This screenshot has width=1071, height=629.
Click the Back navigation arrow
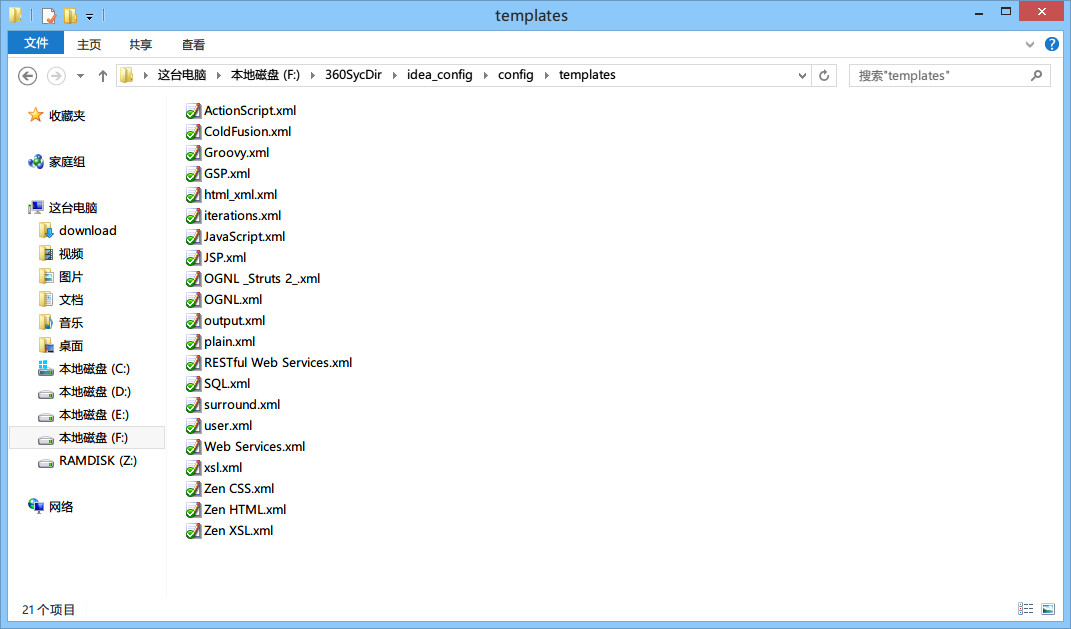pos(28,76)
